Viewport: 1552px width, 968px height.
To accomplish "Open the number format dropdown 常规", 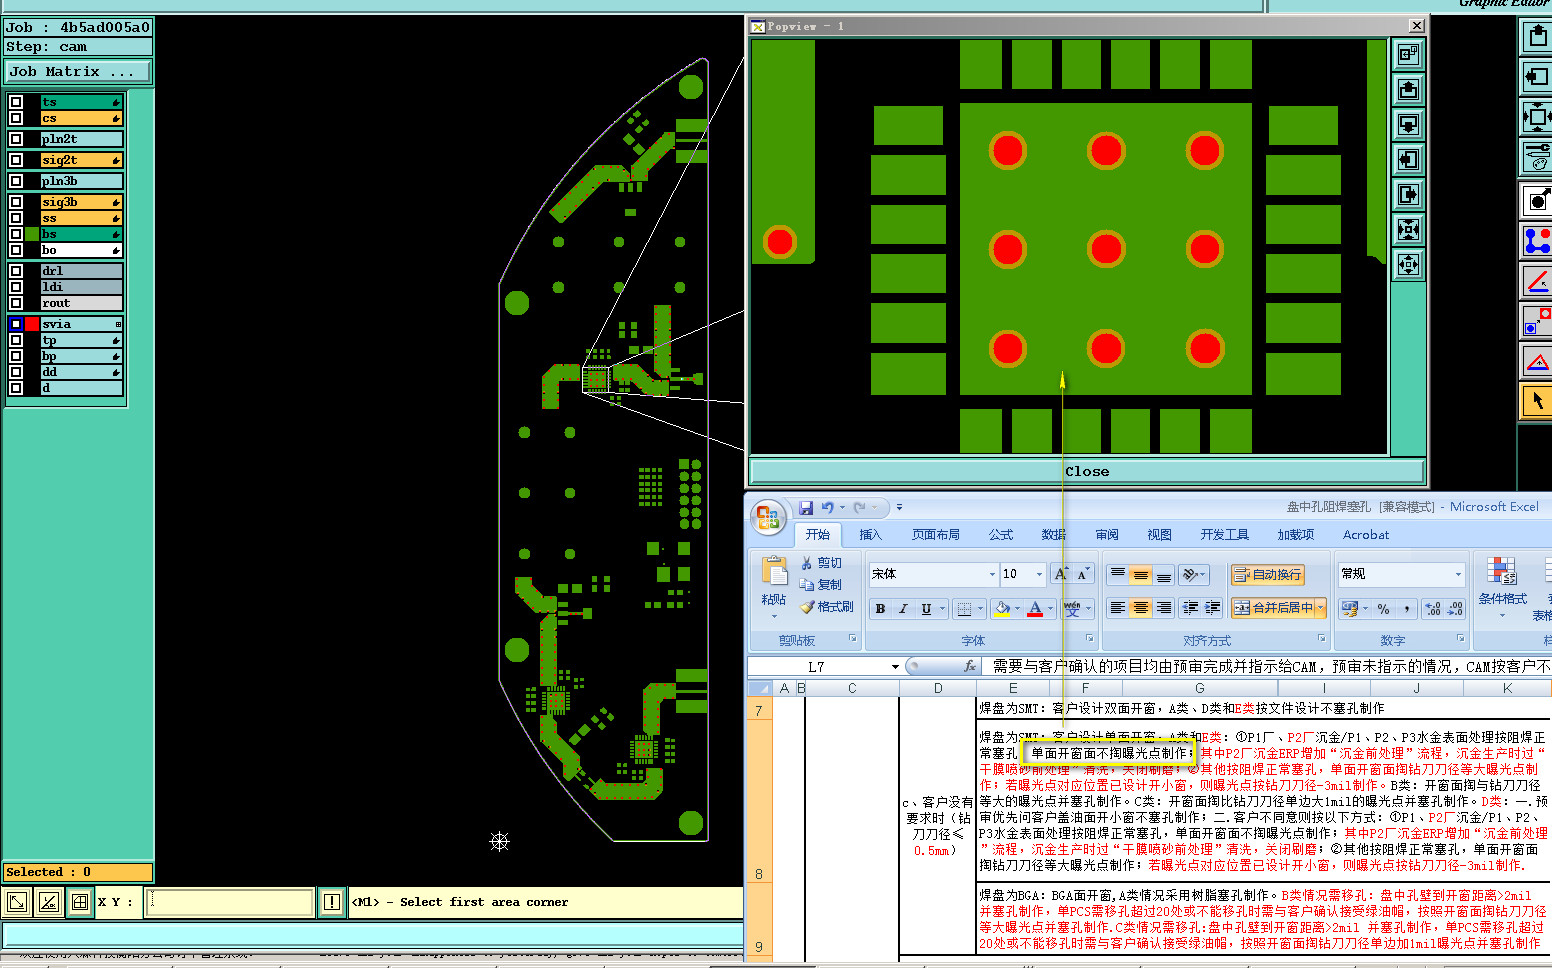I will pyautogui.click(x=1458, y=574).
